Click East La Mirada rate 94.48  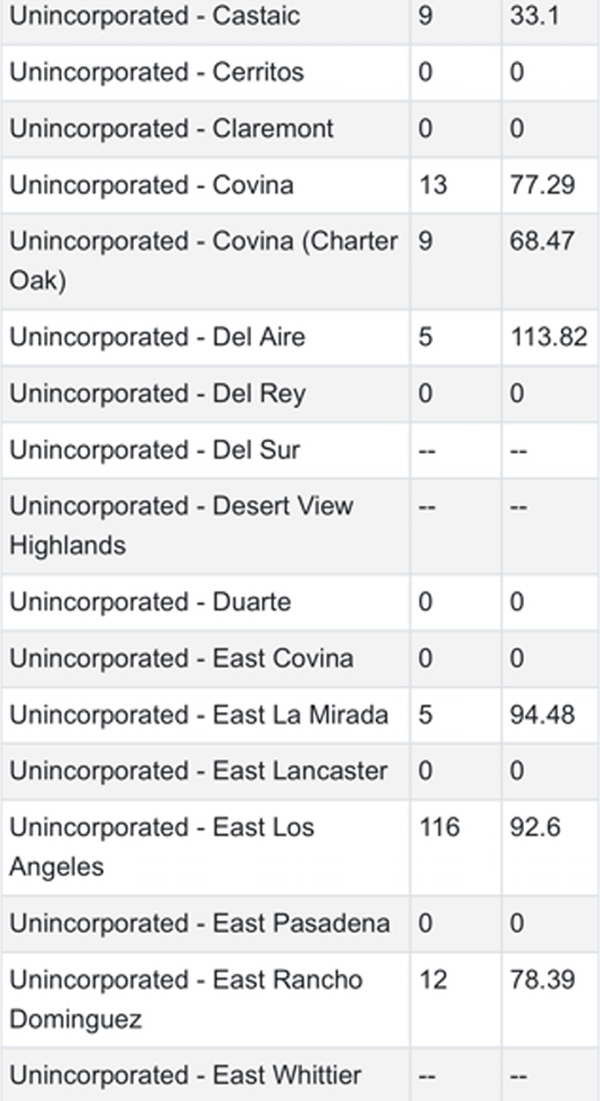pos(542,715)
